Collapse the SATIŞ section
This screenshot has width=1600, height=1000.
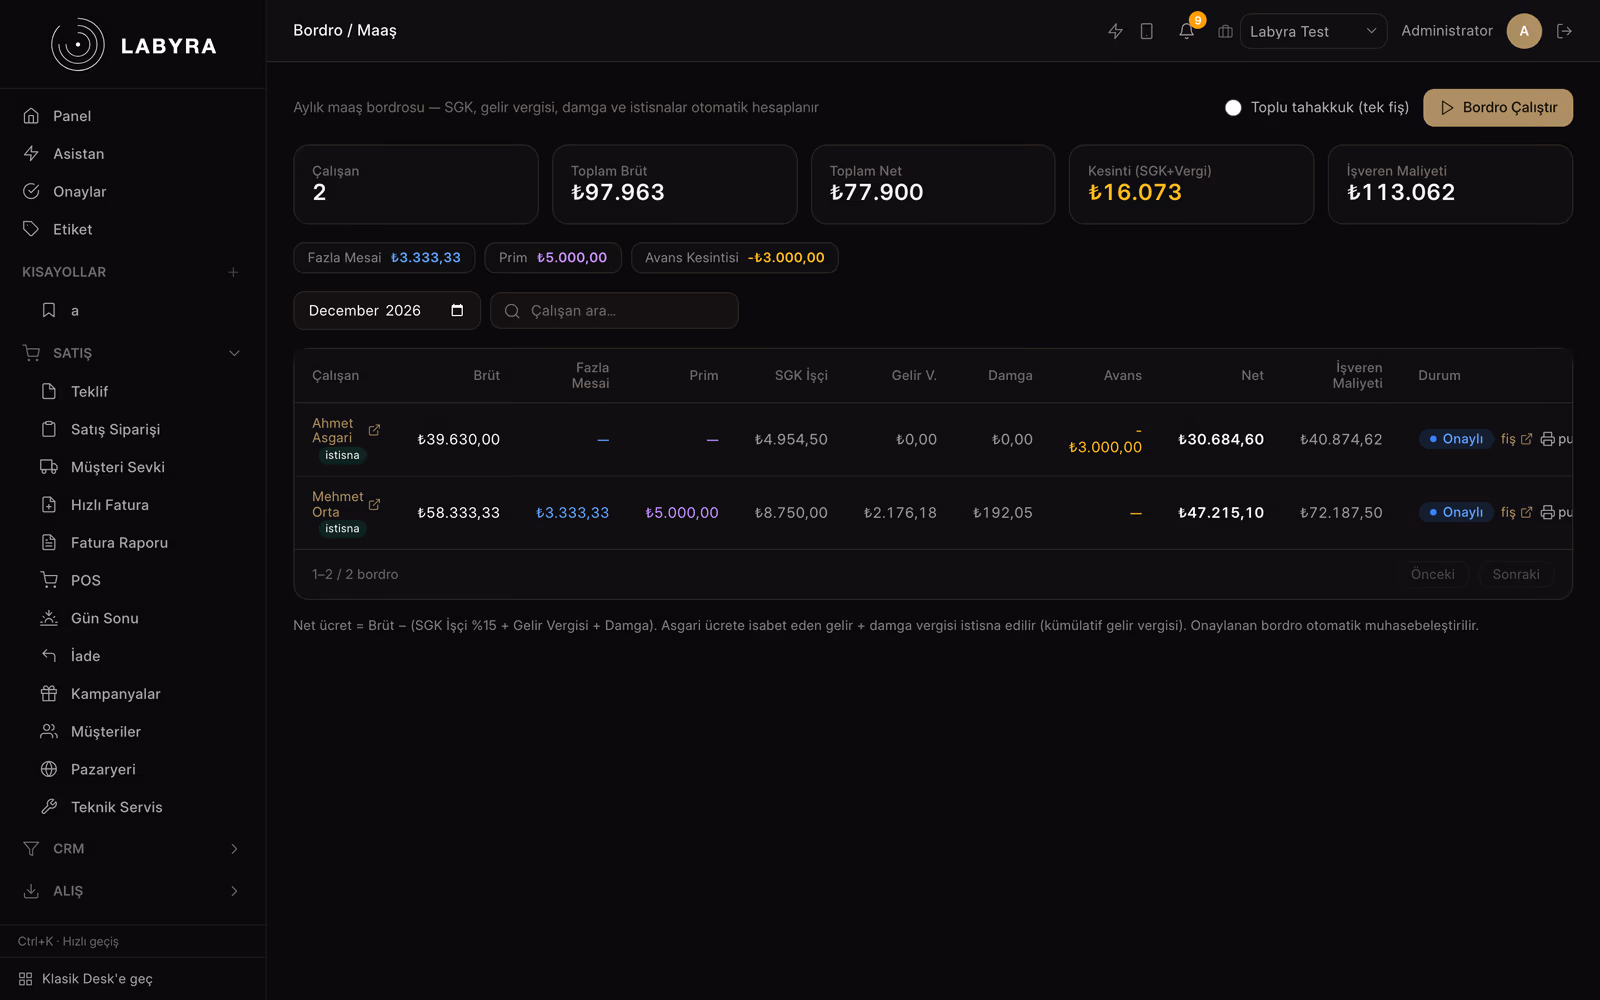[133, 353]
